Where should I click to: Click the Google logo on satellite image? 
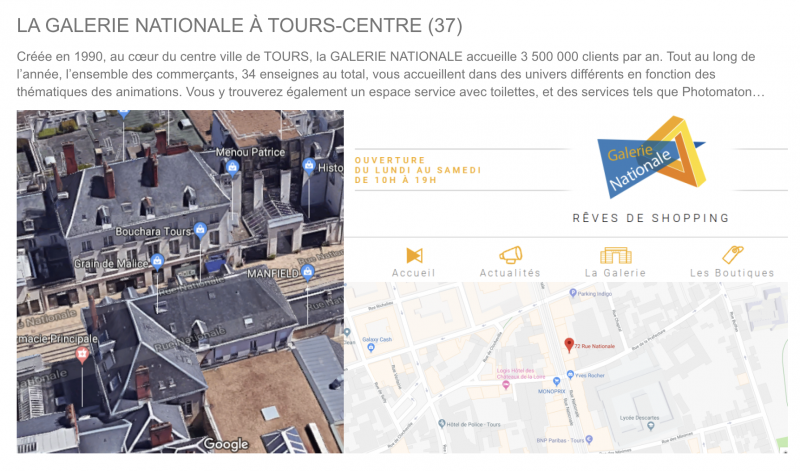(x=226, y=444)
